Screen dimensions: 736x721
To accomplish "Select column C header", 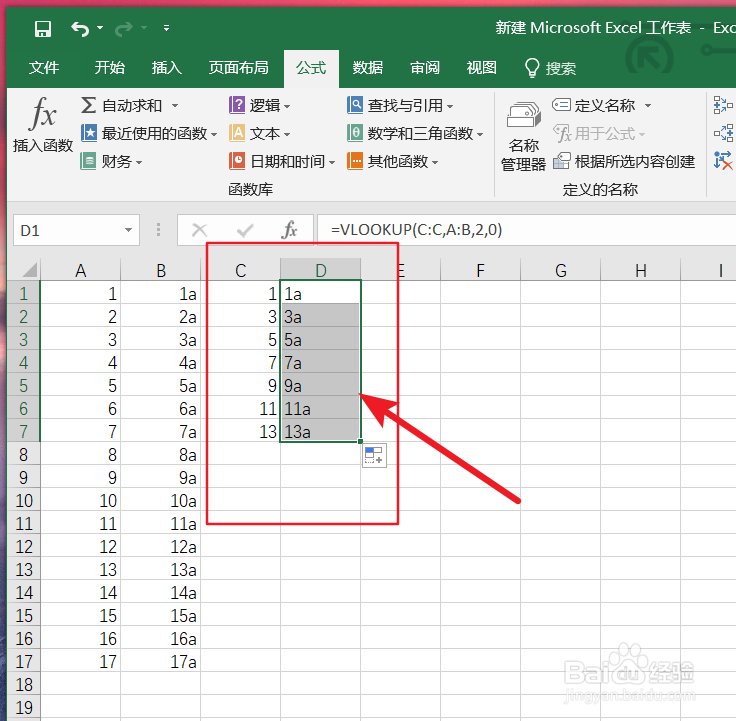I will (x=241, y=270).
